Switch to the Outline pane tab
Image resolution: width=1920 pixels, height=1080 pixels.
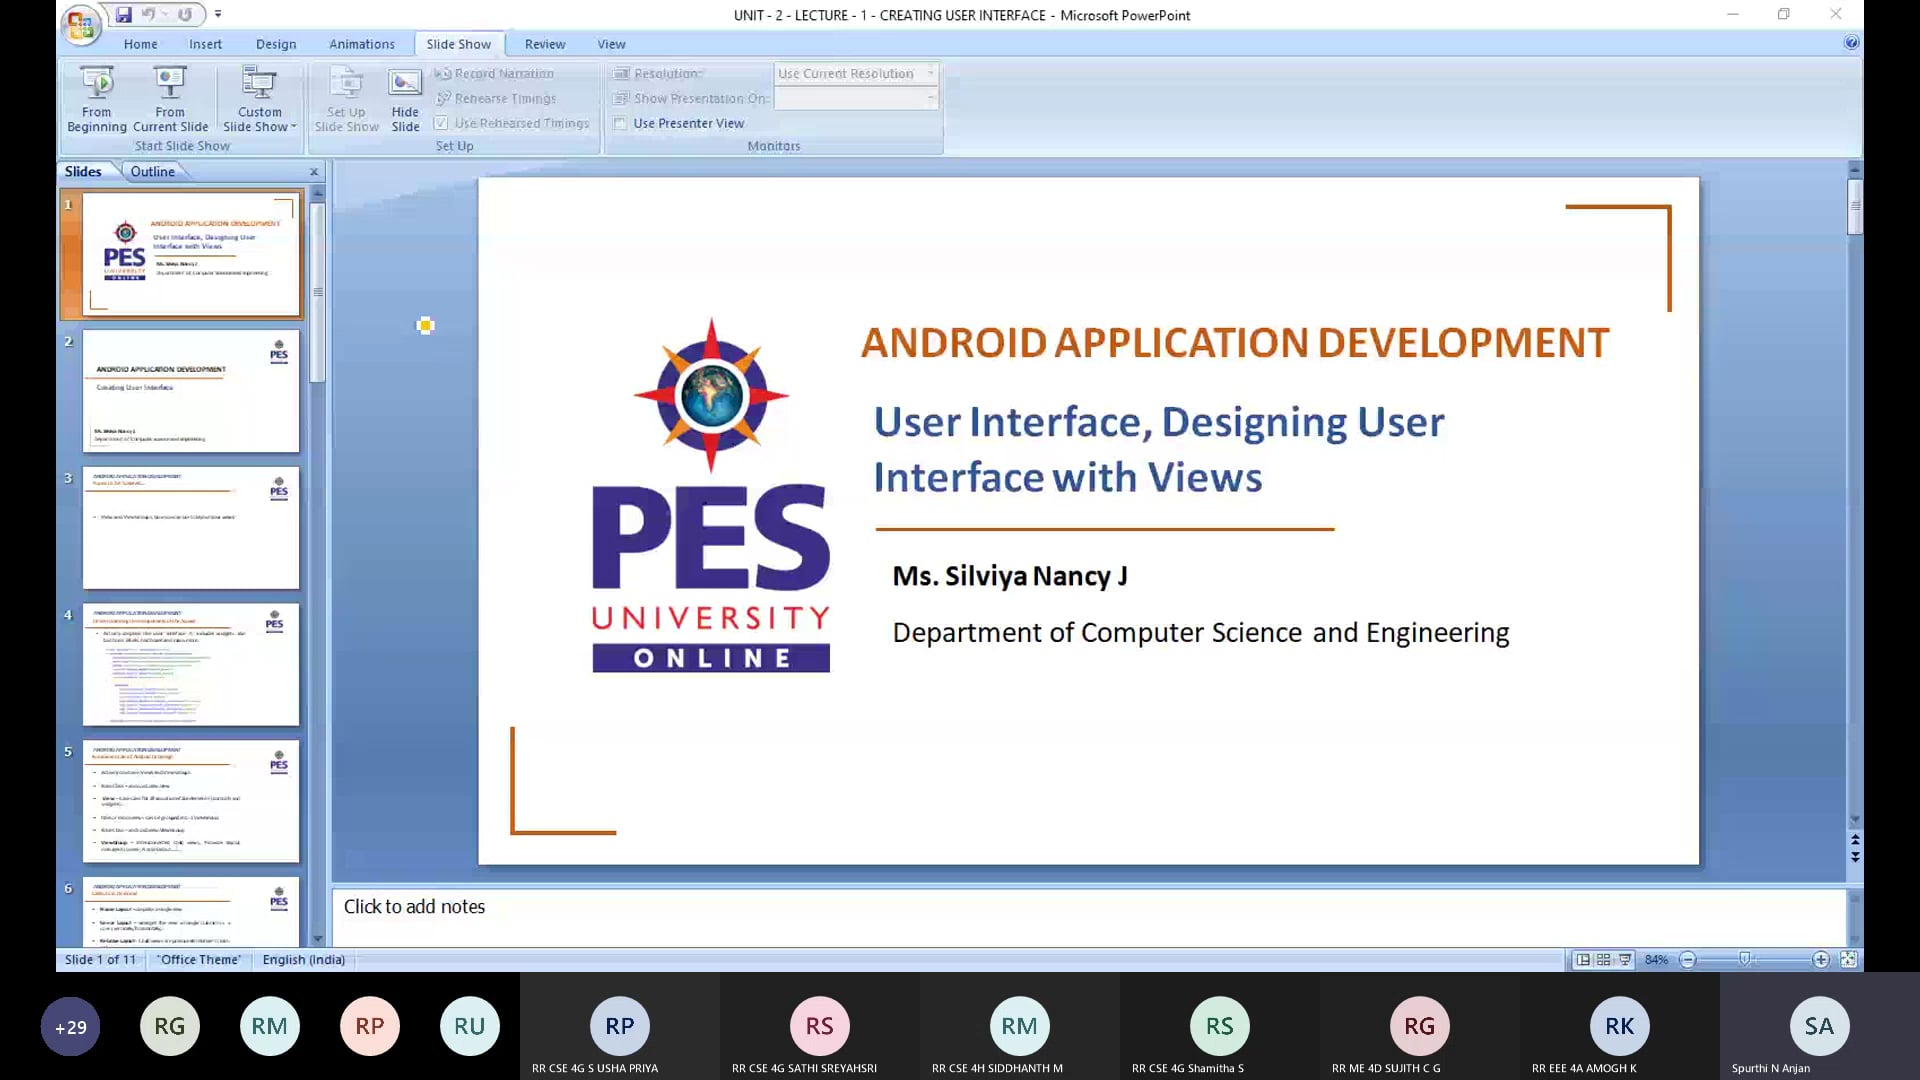click(x=152, y=171)
